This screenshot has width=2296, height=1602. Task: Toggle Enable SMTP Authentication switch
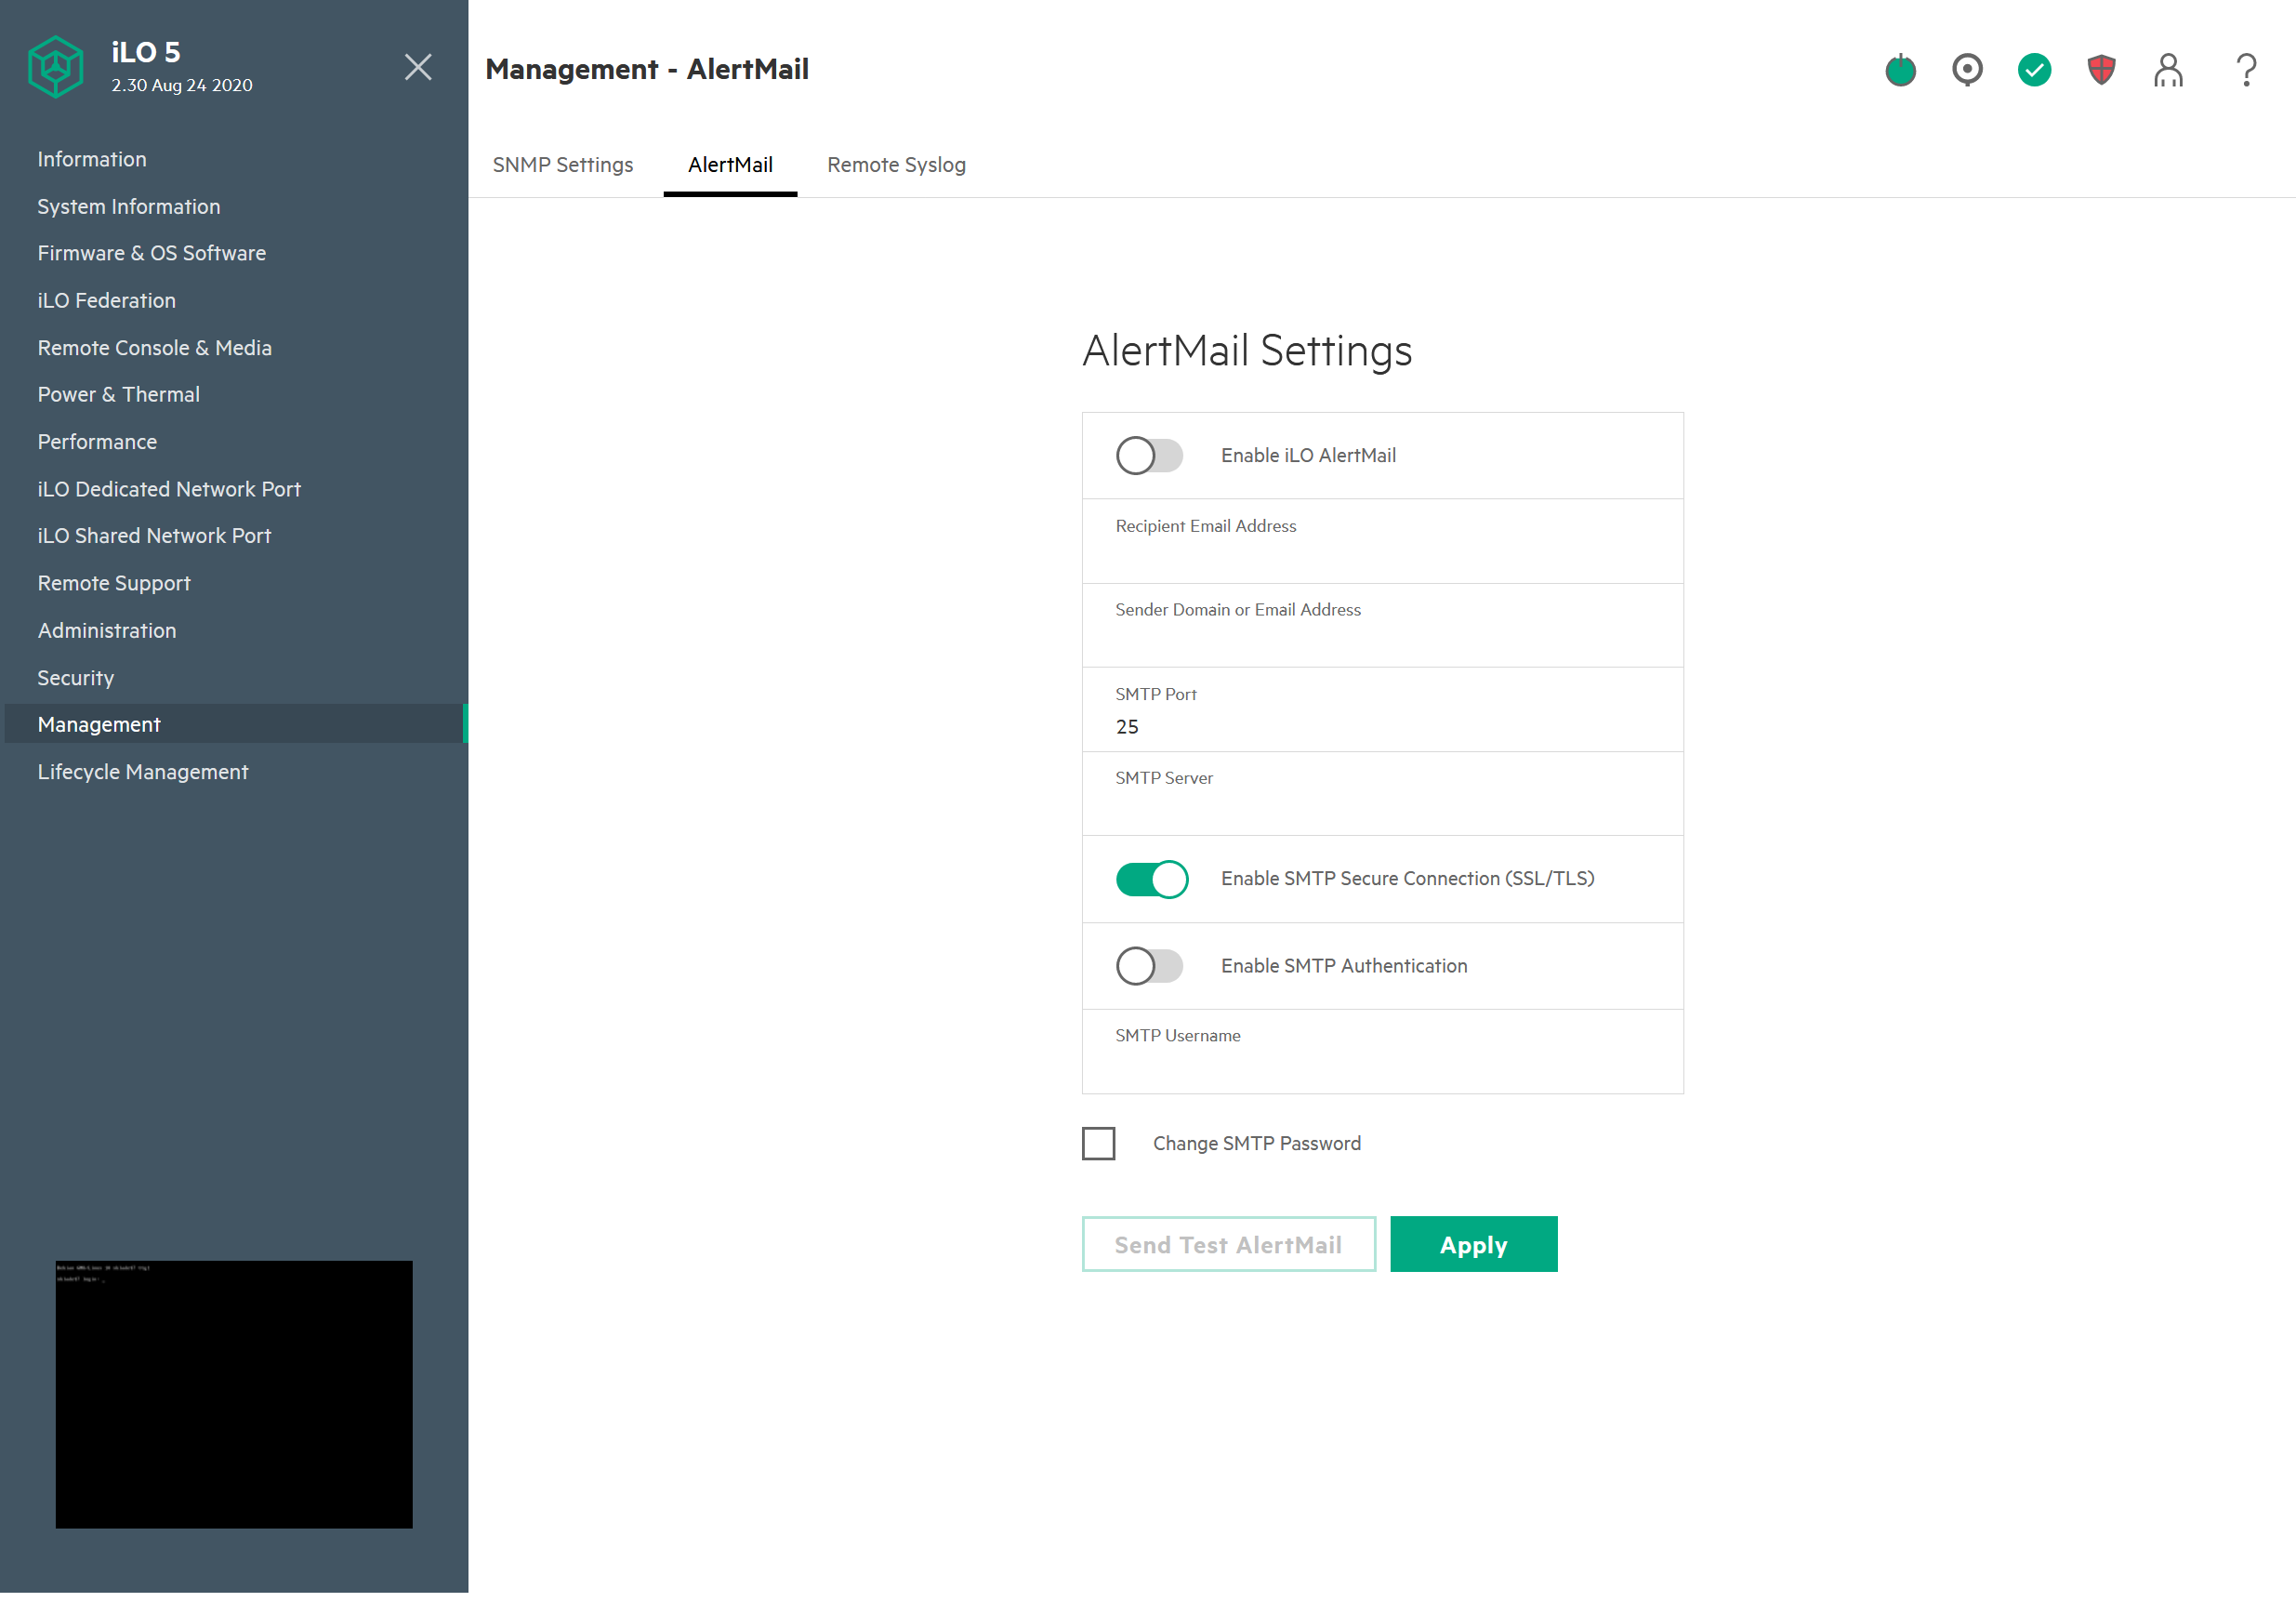1150,966
